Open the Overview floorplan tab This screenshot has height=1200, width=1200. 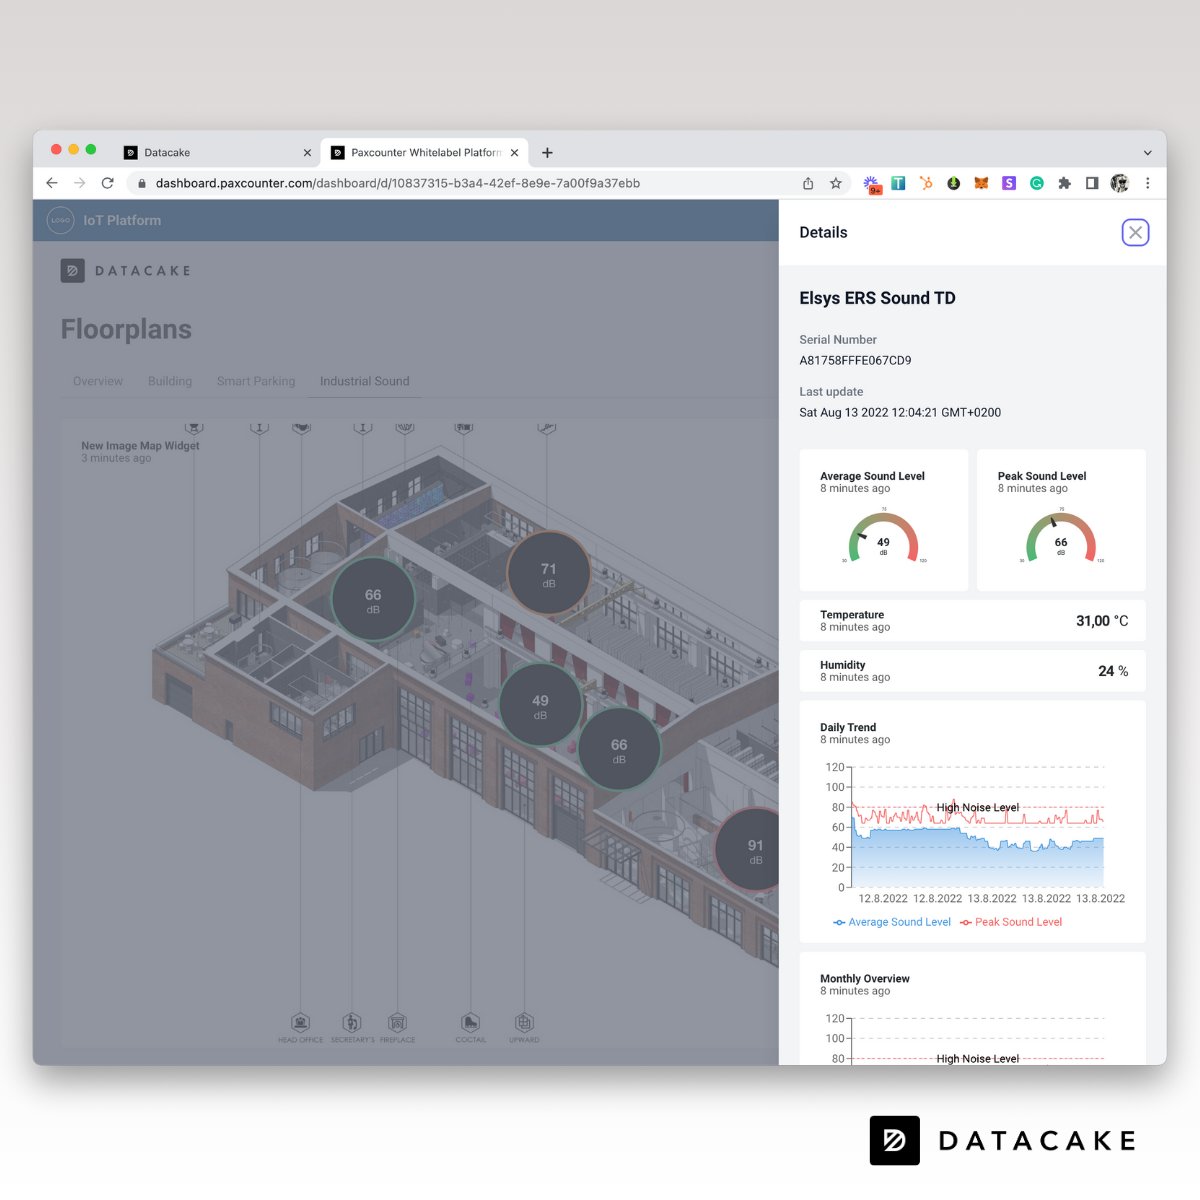(98, 381)
